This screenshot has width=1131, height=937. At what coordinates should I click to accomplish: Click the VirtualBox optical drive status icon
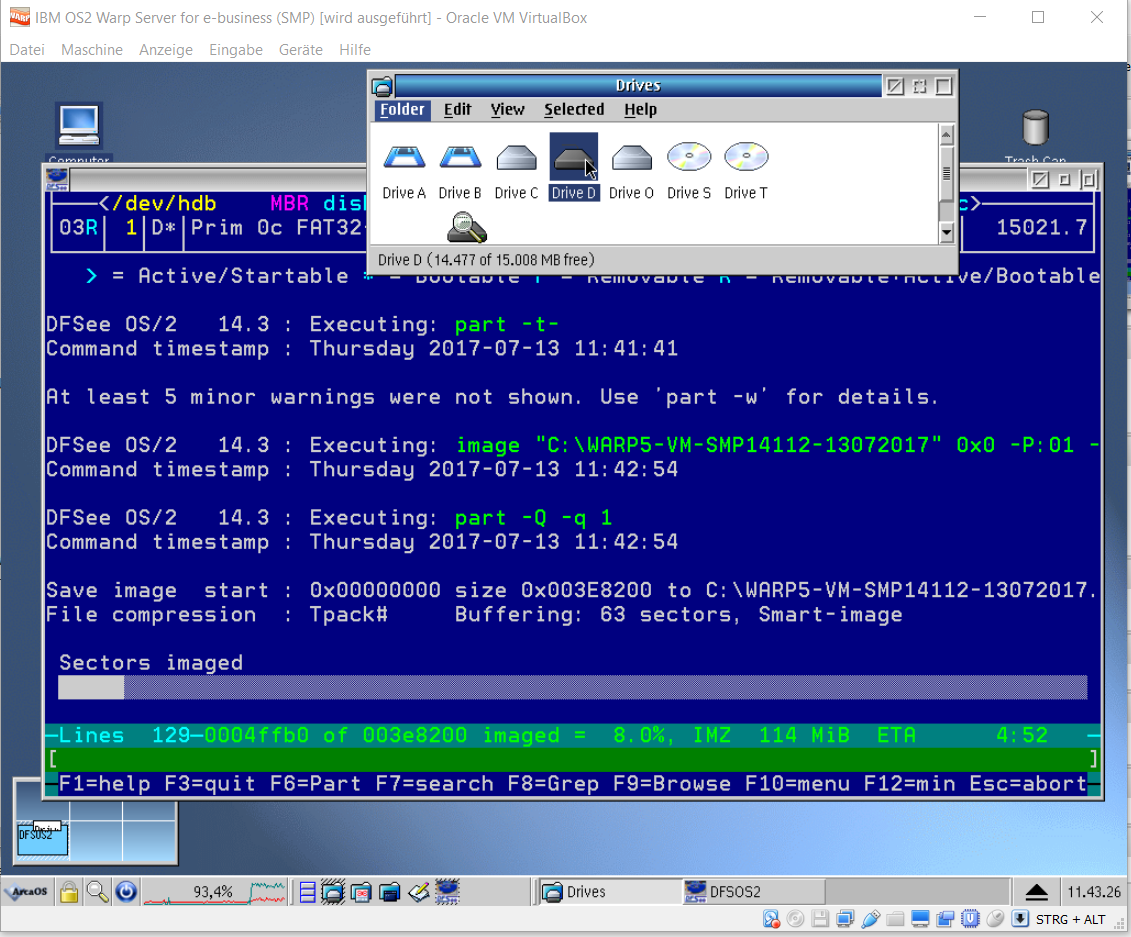pos(796,919)
